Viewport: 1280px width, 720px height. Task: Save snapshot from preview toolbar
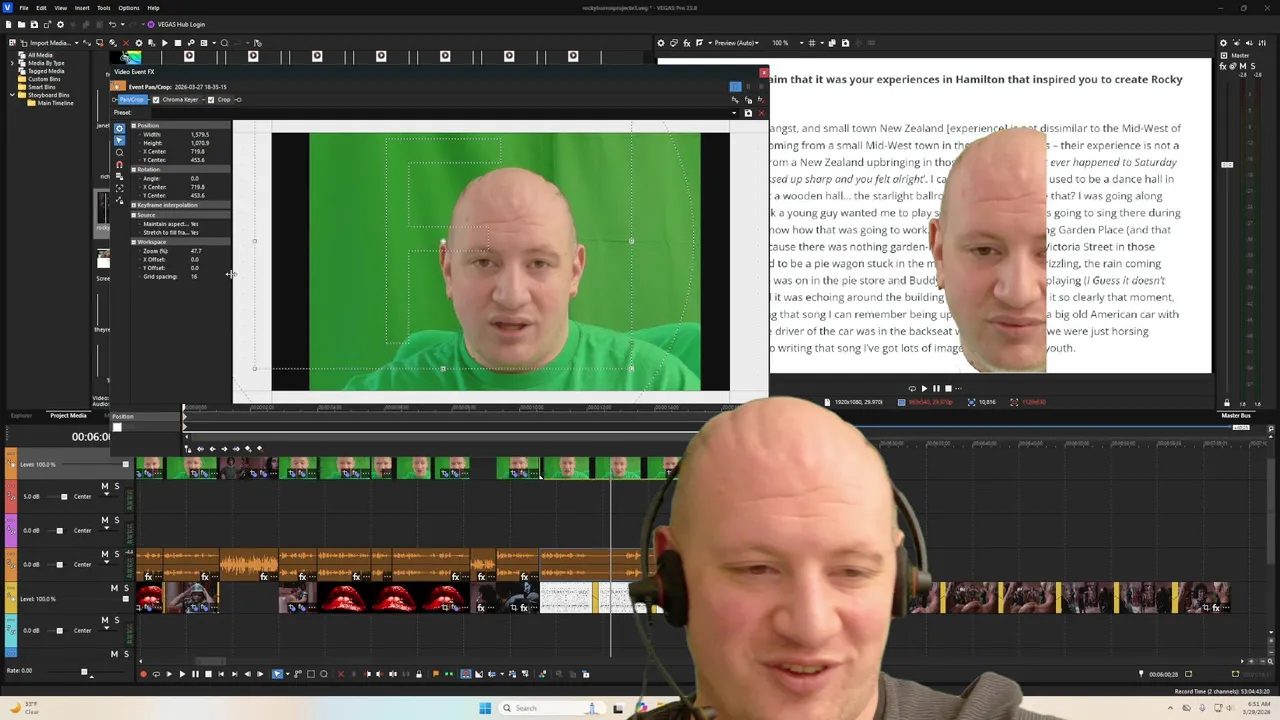click(x=845, y=43)
